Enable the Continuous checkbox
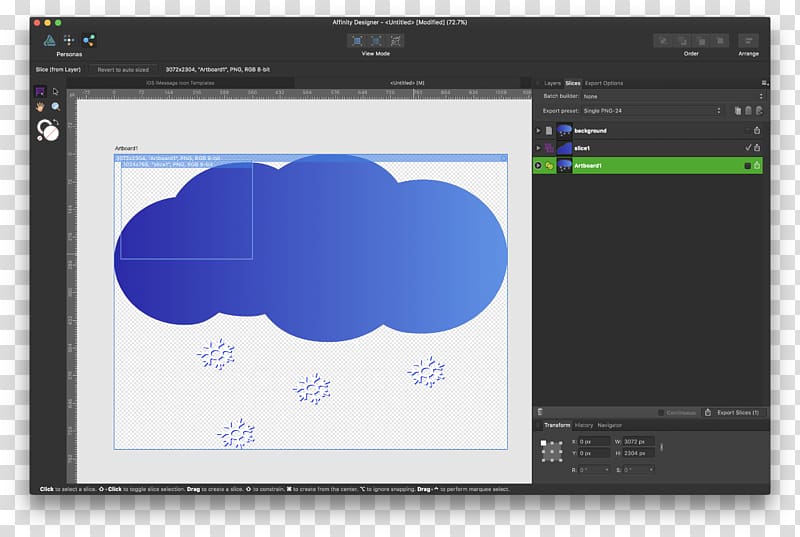This screenshot has height=537, width=800. [662, 412]
